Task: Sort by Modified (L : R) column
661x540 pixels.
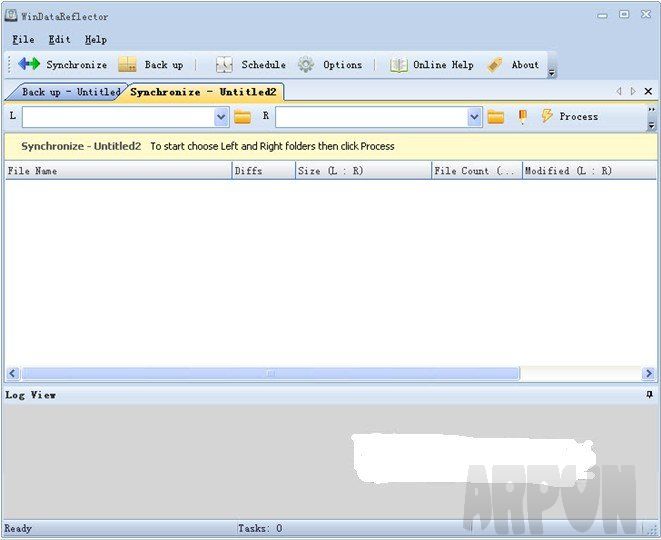Action: pyautogui.click(x=589, y=171)
